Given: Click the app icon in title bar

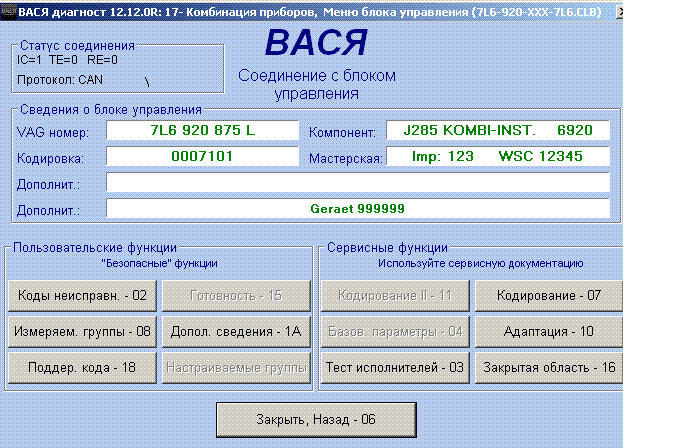Looking at the screenshot, I should 8,12.
